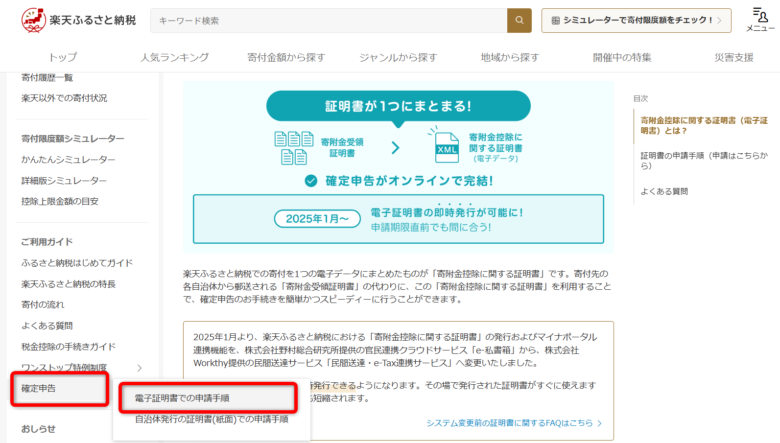Type in the キーワード検索 search field

(328, 20)
